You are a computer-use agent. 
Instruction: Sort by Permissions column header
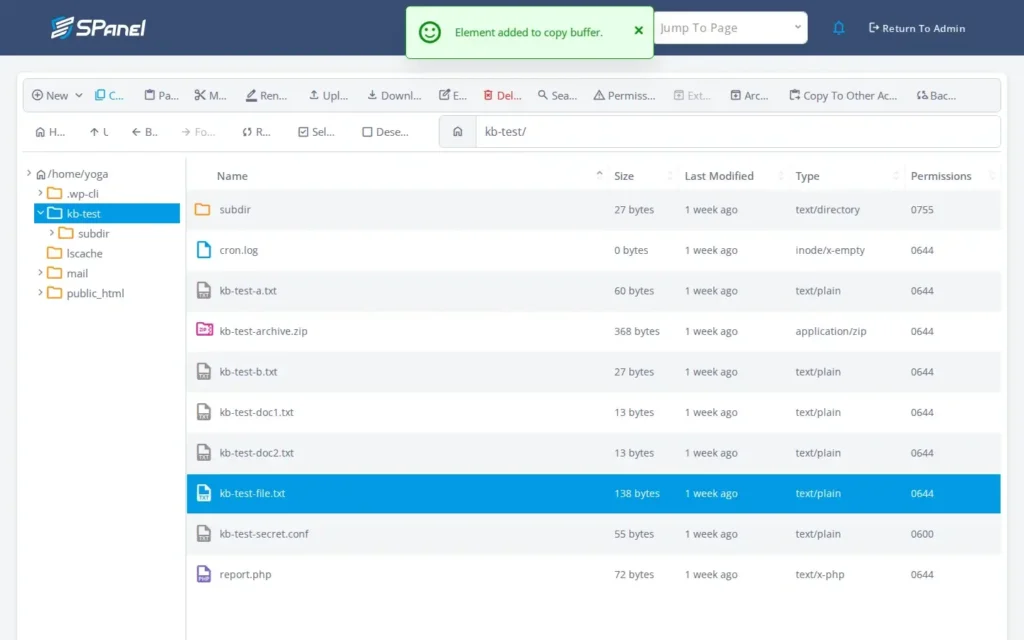point(941,176)
